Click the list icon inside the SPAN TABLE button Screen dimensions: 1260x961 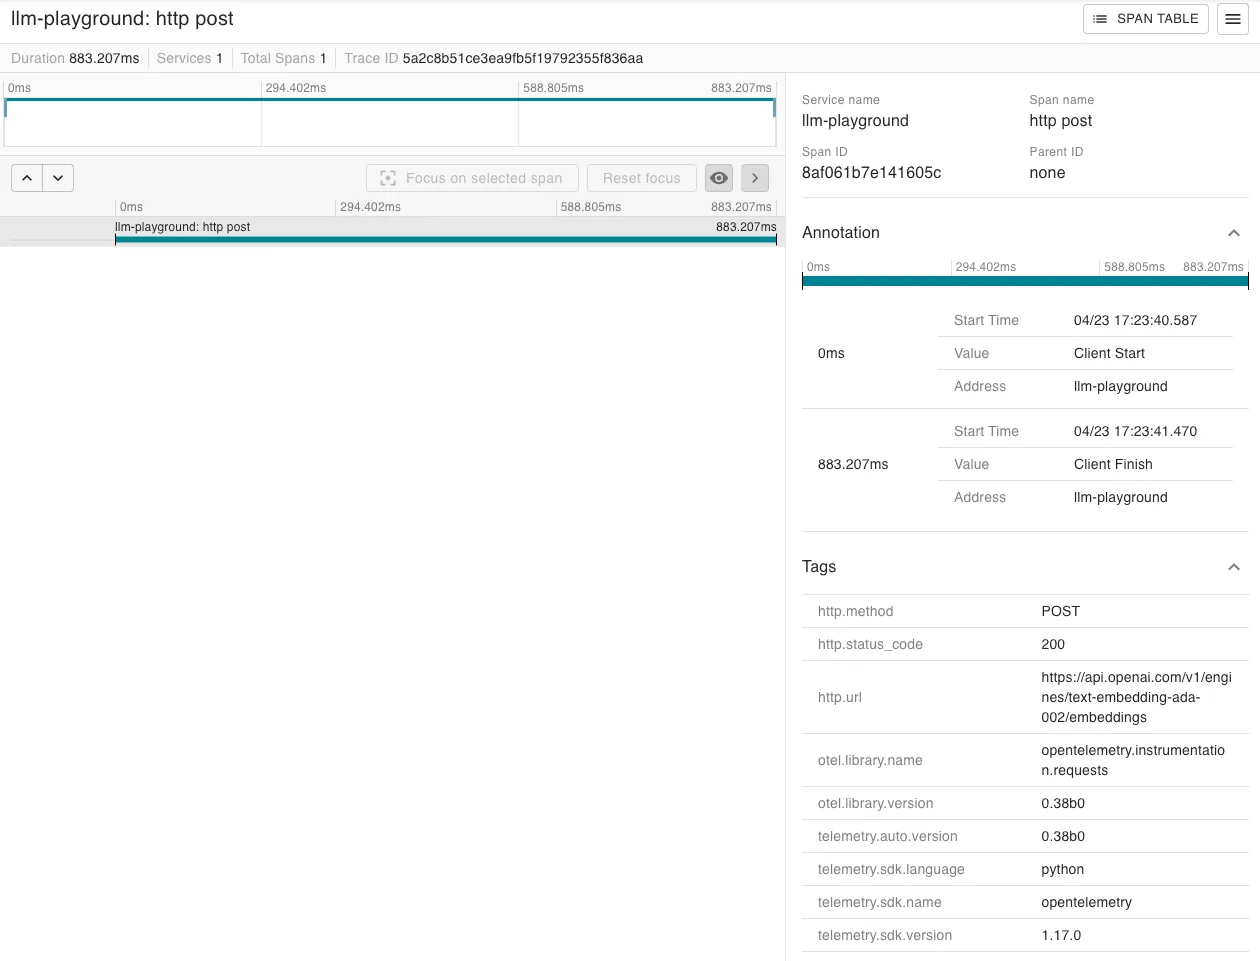(1100, 19)
